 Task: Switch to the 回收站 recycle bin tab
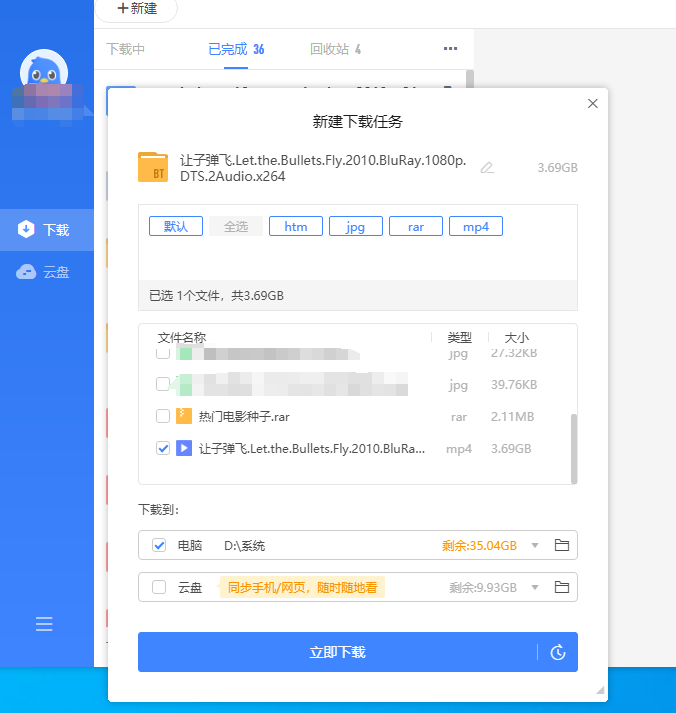coord(335,49)
